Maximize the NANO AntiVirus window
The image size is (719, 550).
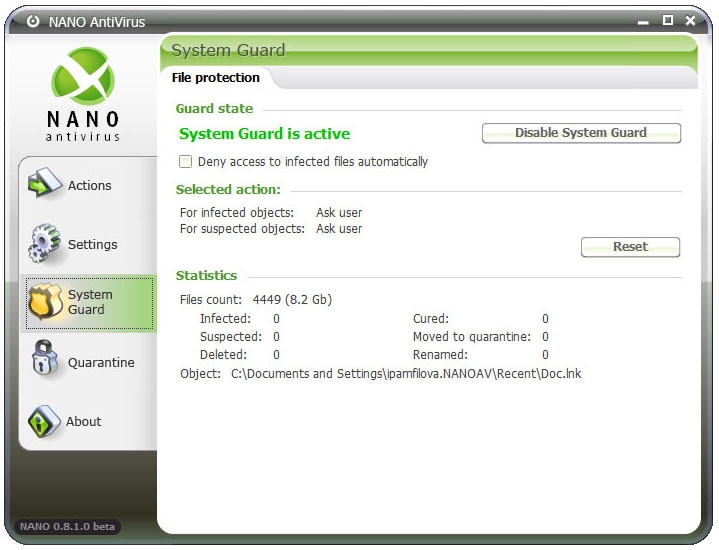pyautogui.click(x=668, y=20)
